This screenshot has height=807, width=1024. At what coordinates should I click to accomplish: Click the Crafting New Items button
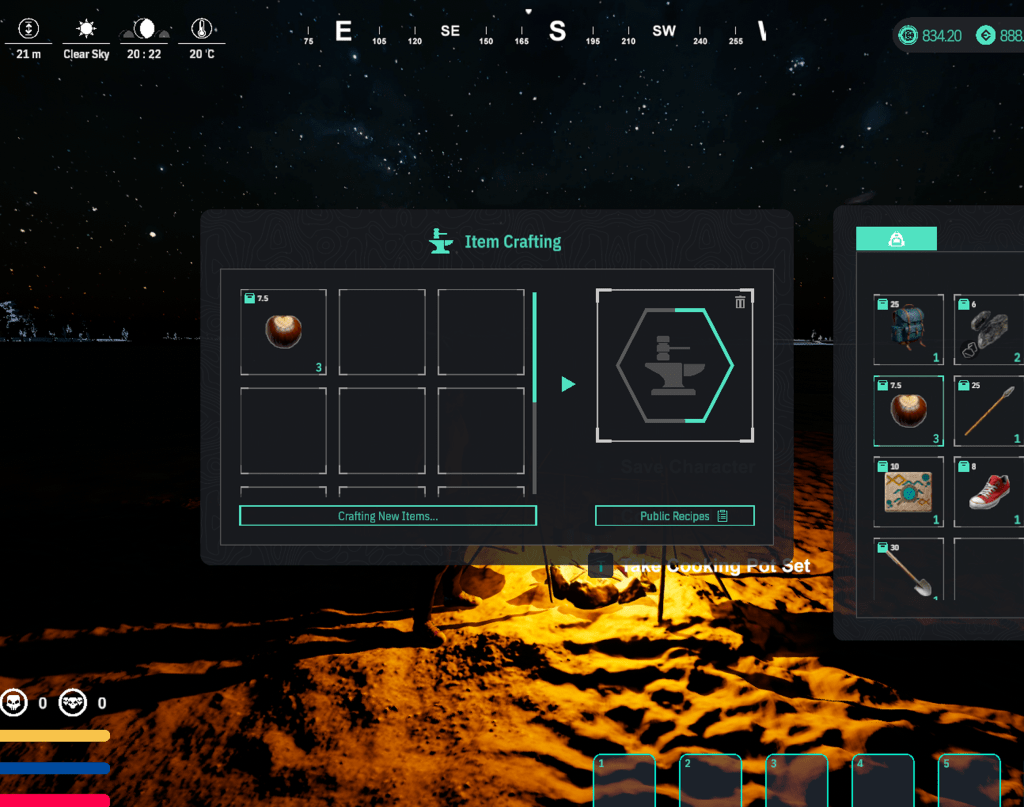click(x=388, y=516)
